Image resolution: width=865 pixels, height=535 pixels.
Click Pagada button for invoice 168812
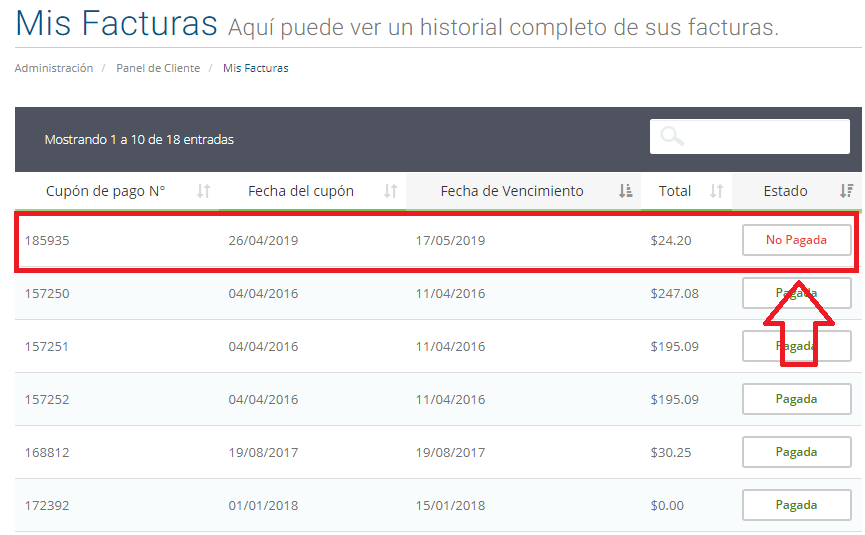pos(797,452)
